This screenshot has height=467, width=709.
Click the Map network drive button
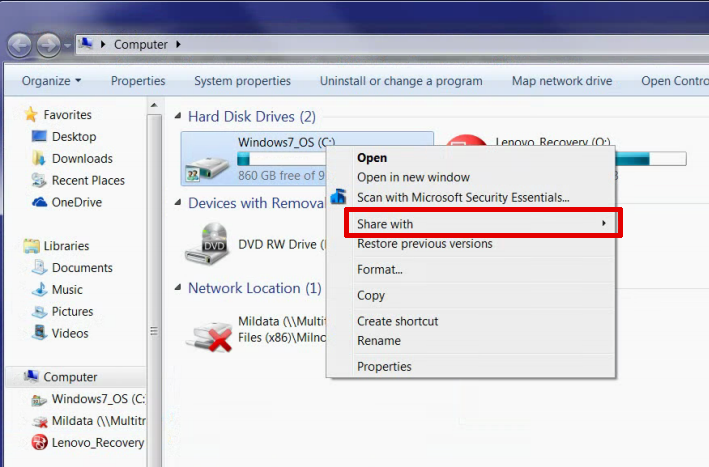coord(561,81)
